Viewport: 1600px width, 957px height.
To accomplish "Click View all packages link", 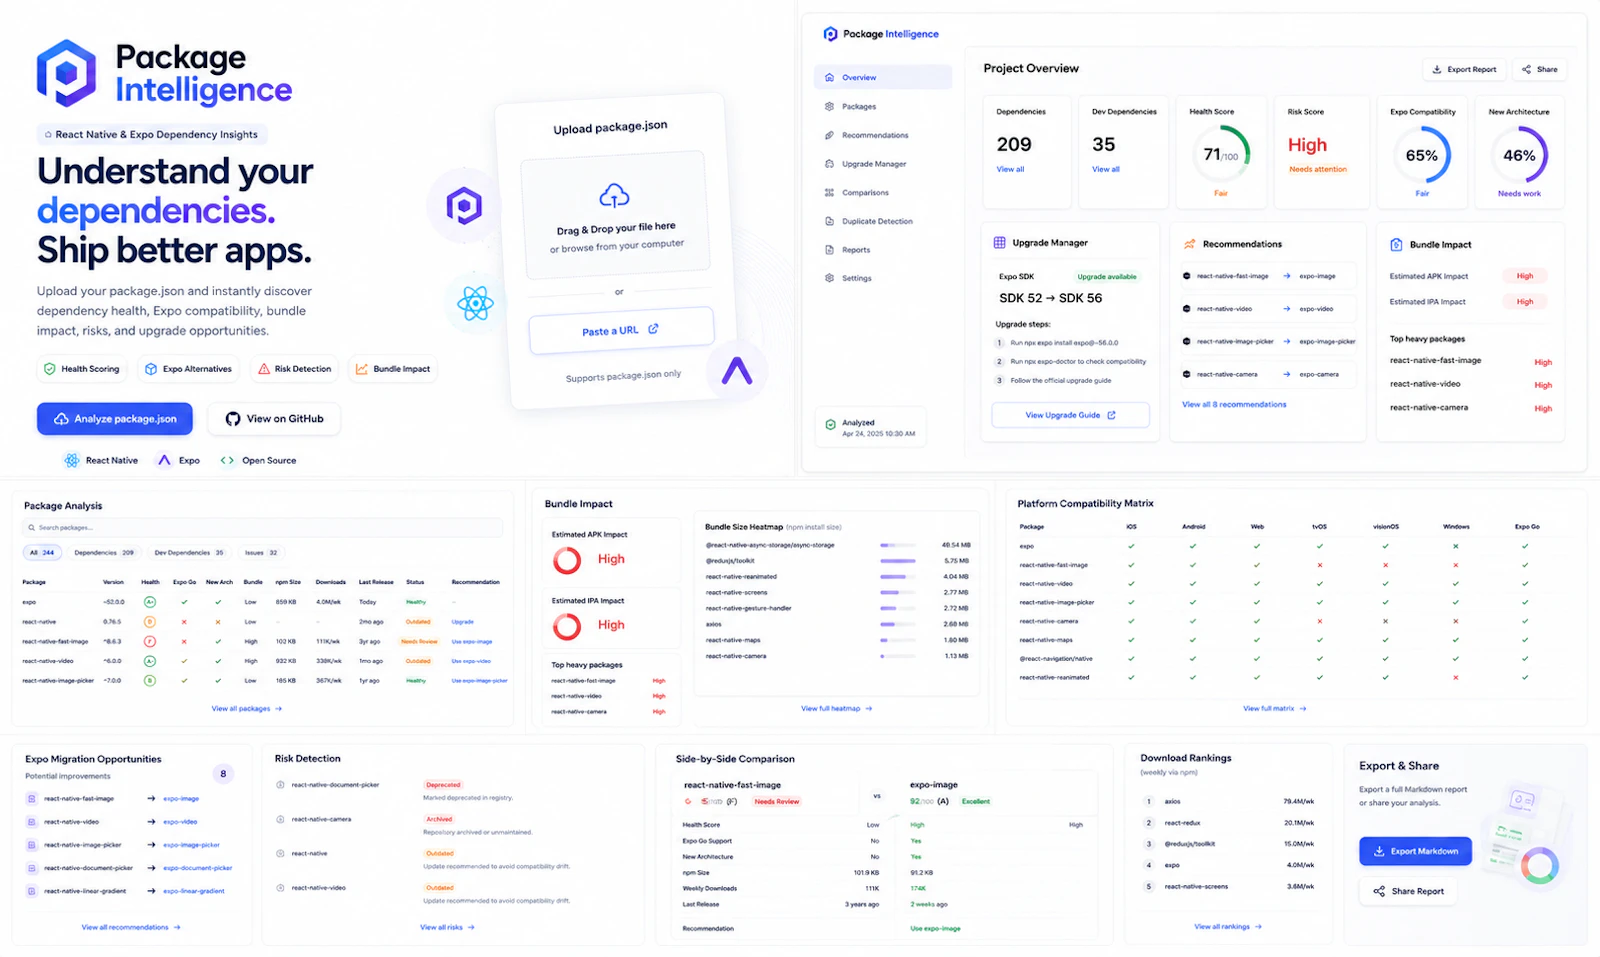I will pos(247,709).
